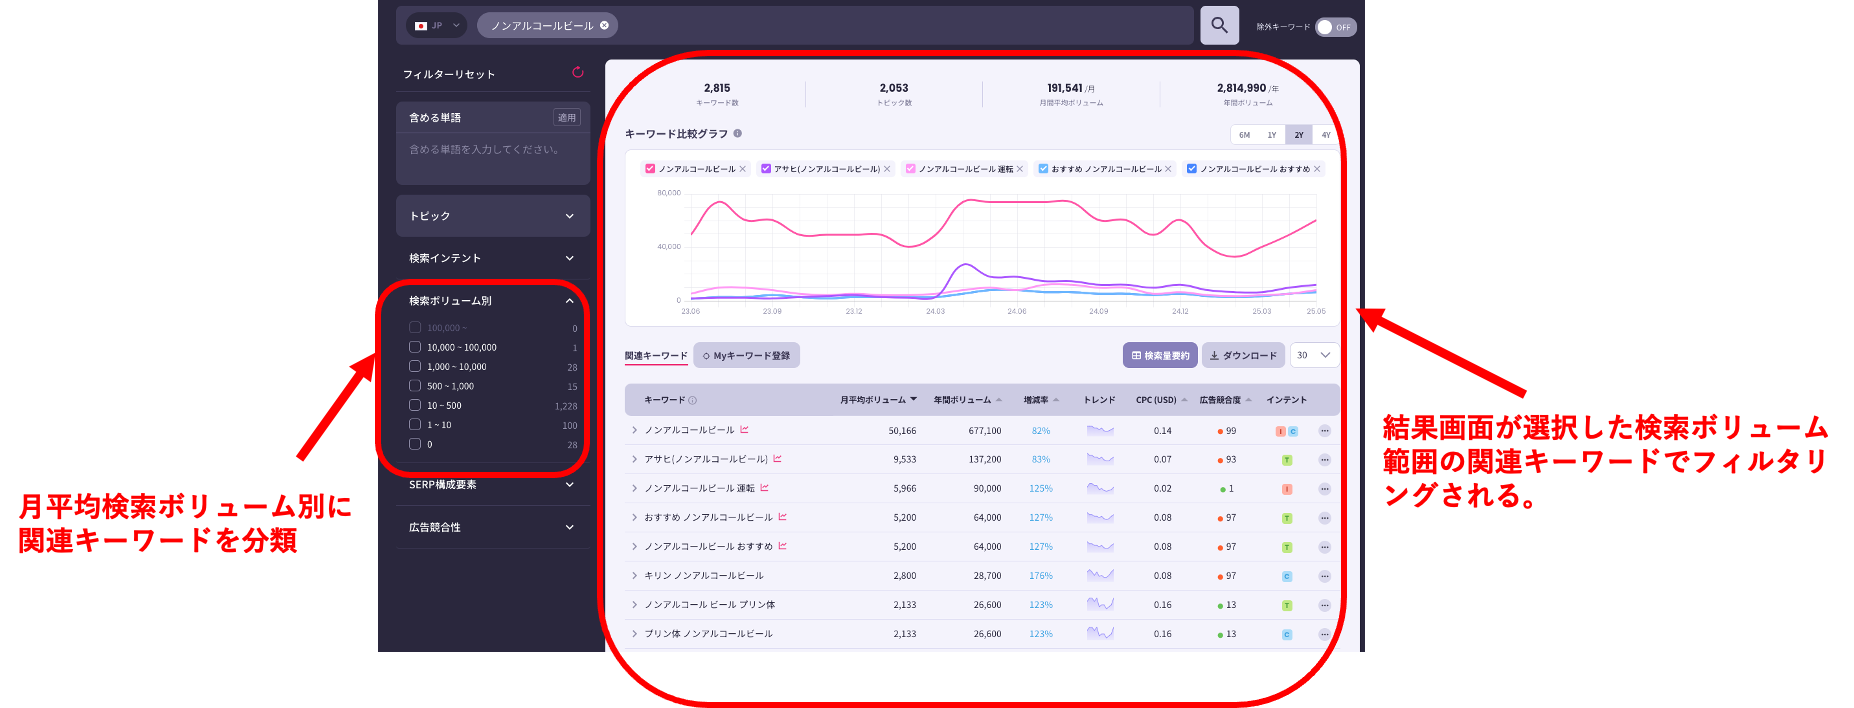Click the ダウンロード button
This screenshot has width=1854, height=708.
(x=1243, y=356)
